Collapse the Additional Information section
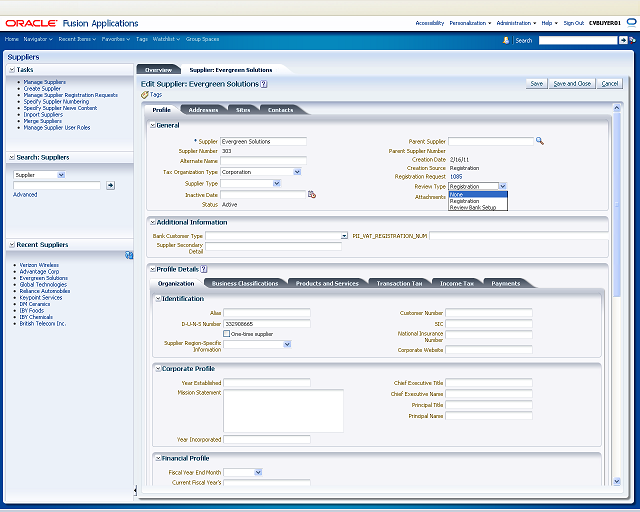Image resolution: width=640 pixels, height=512 pixels. [153, 222]
